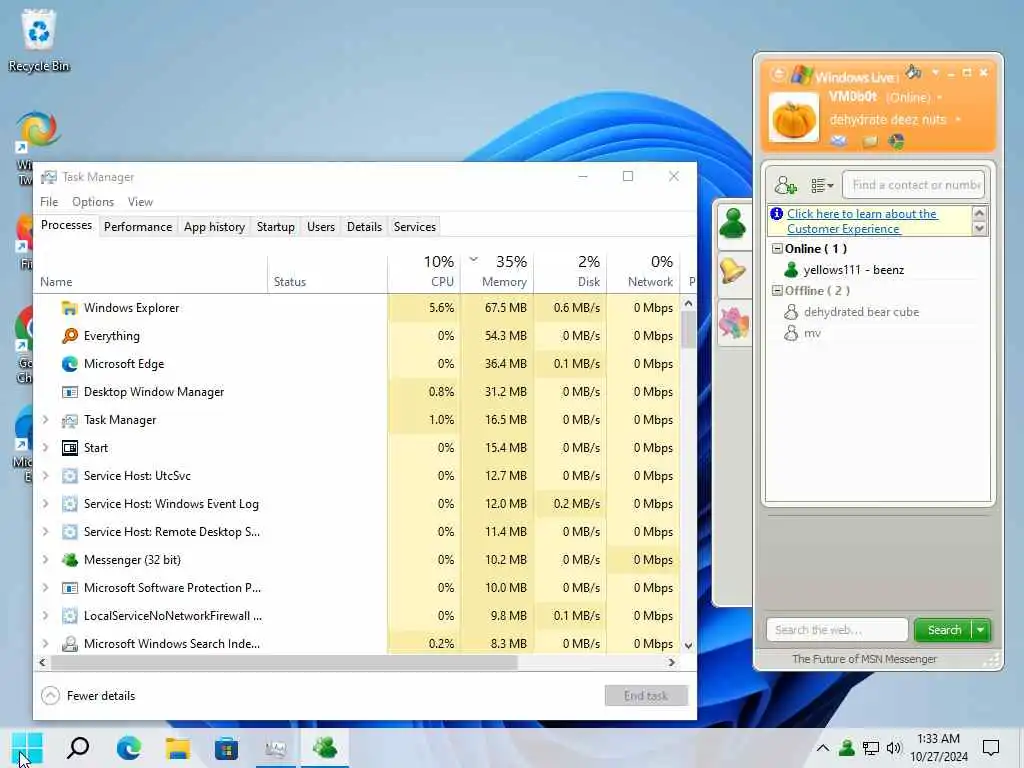Open the personal message dropdown beside dehydrate deez nuts

[x=958, y=120]
